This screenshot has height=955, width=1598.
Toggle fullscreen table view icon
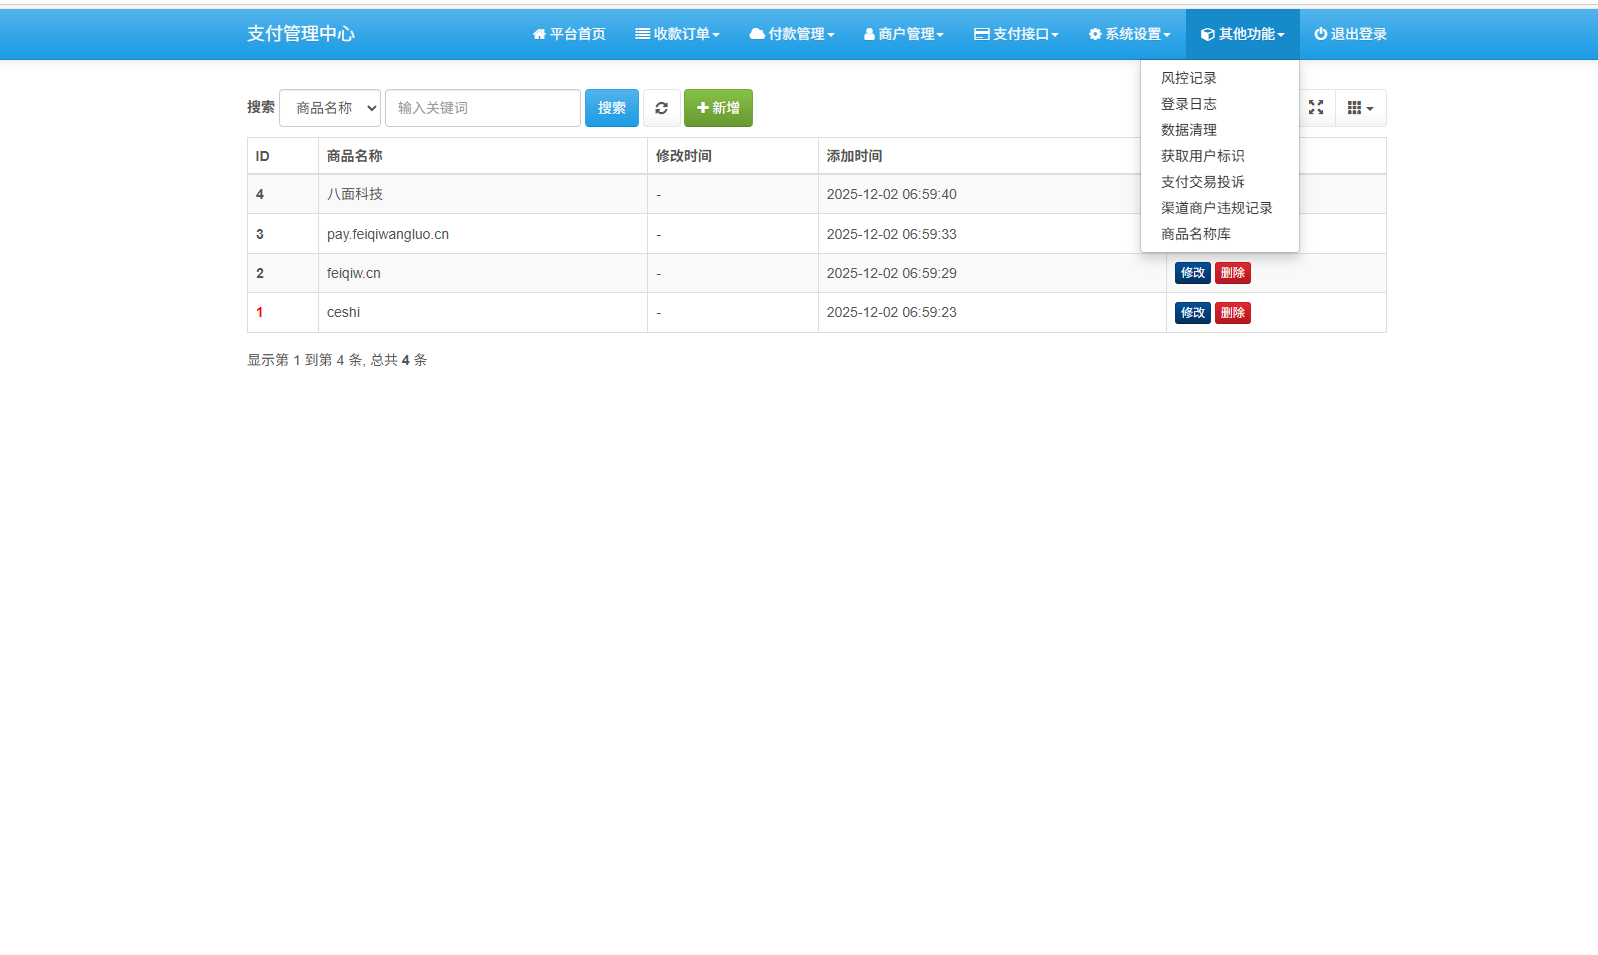click(x=1316, y=108)
